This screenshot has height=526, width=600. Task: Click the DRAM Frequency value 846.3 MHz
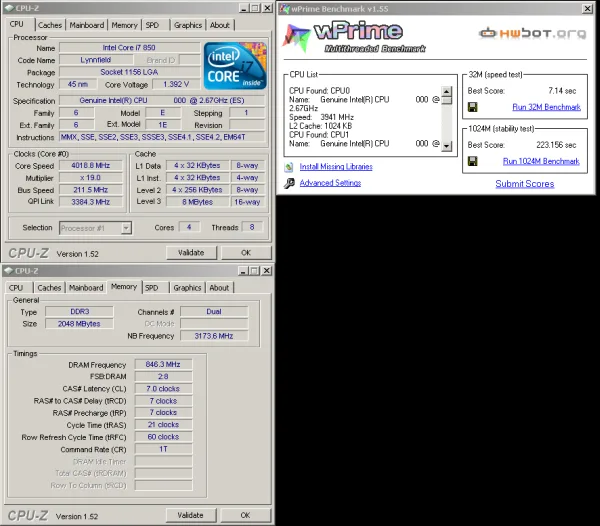pyautogui.click(x=163, y=365)
